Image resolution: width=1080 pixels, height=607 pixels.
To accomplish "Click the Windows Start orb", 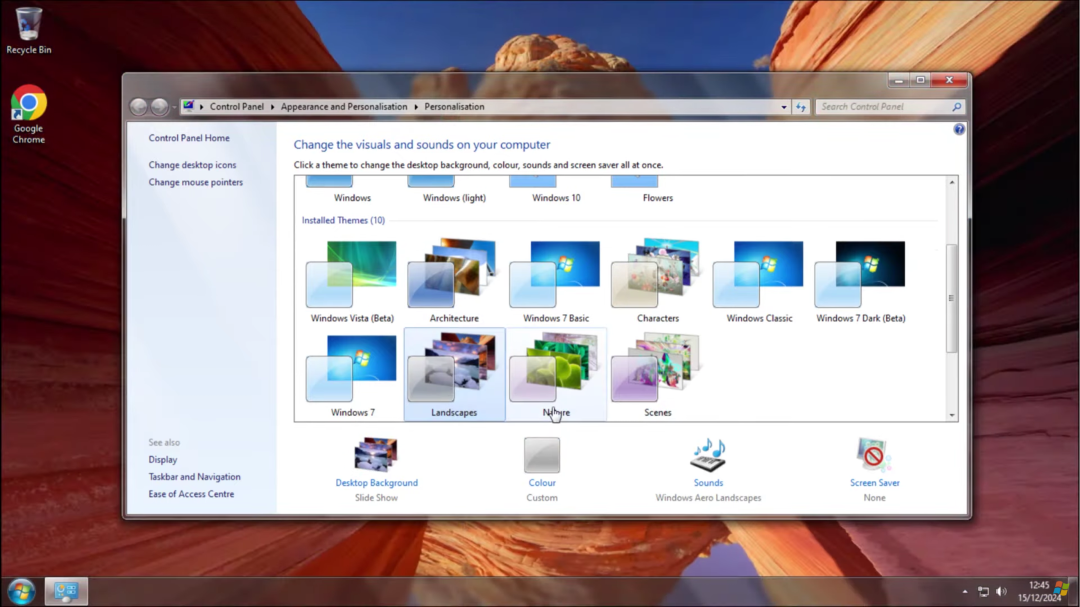I will click(x=21, y=591).
